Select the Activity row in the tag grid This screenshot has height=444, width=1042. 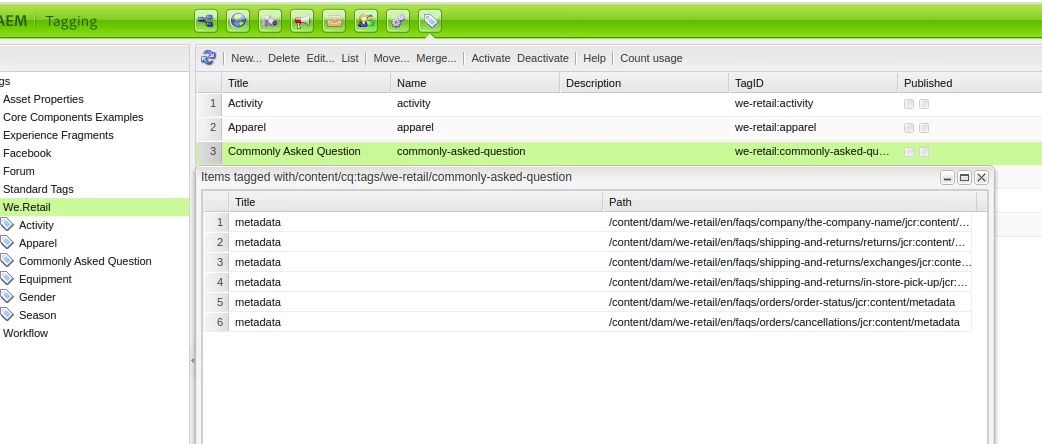point(619,104)
